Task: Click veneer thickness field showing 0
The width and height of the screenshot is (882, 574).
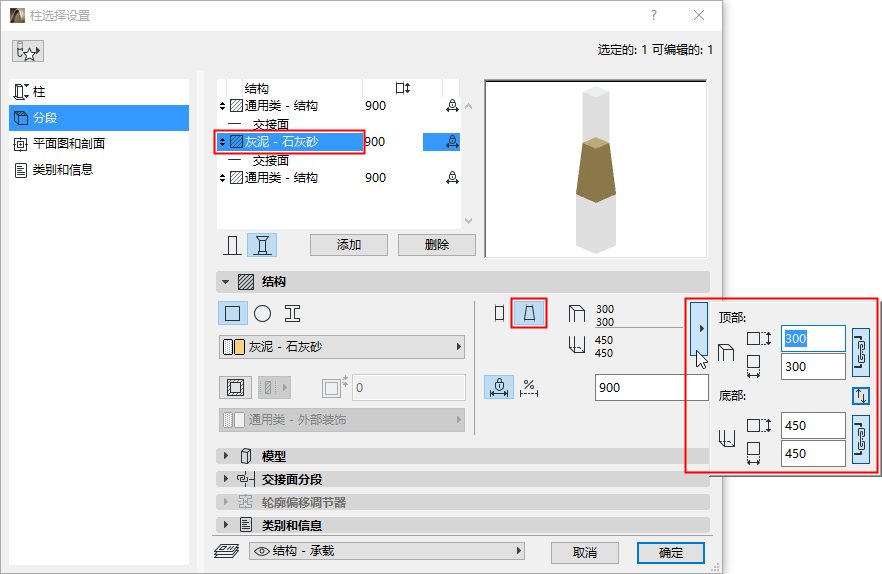Action: tap(408, 388)
